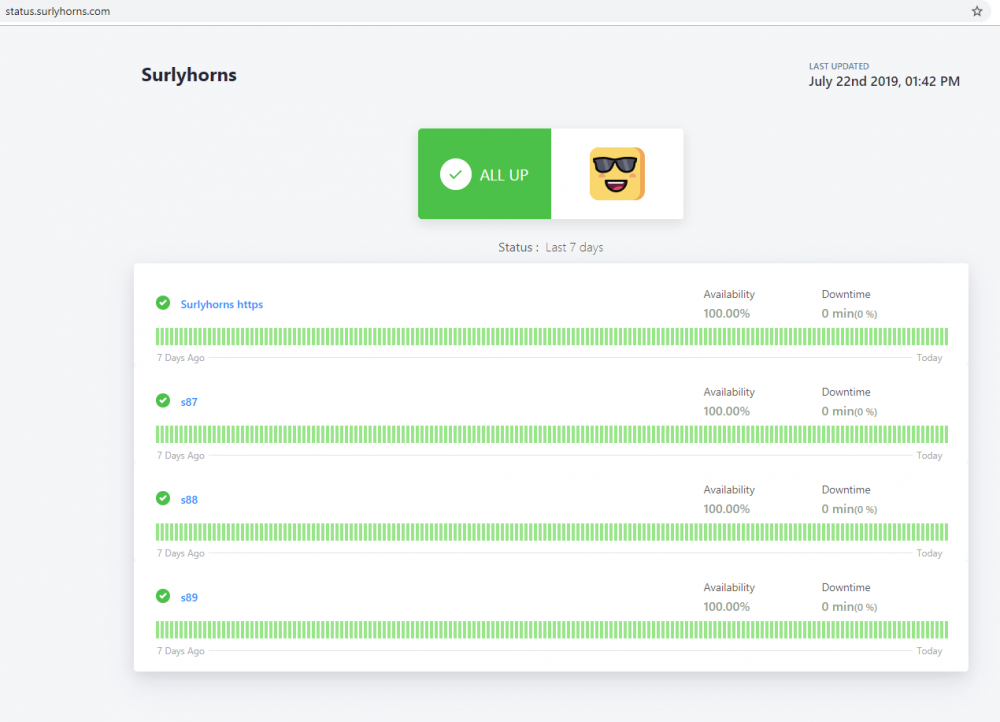Image resolution: width=1000 pixels, height=722 pixels.
Task: Open the s89 monitor link
Action: (189, 598)
